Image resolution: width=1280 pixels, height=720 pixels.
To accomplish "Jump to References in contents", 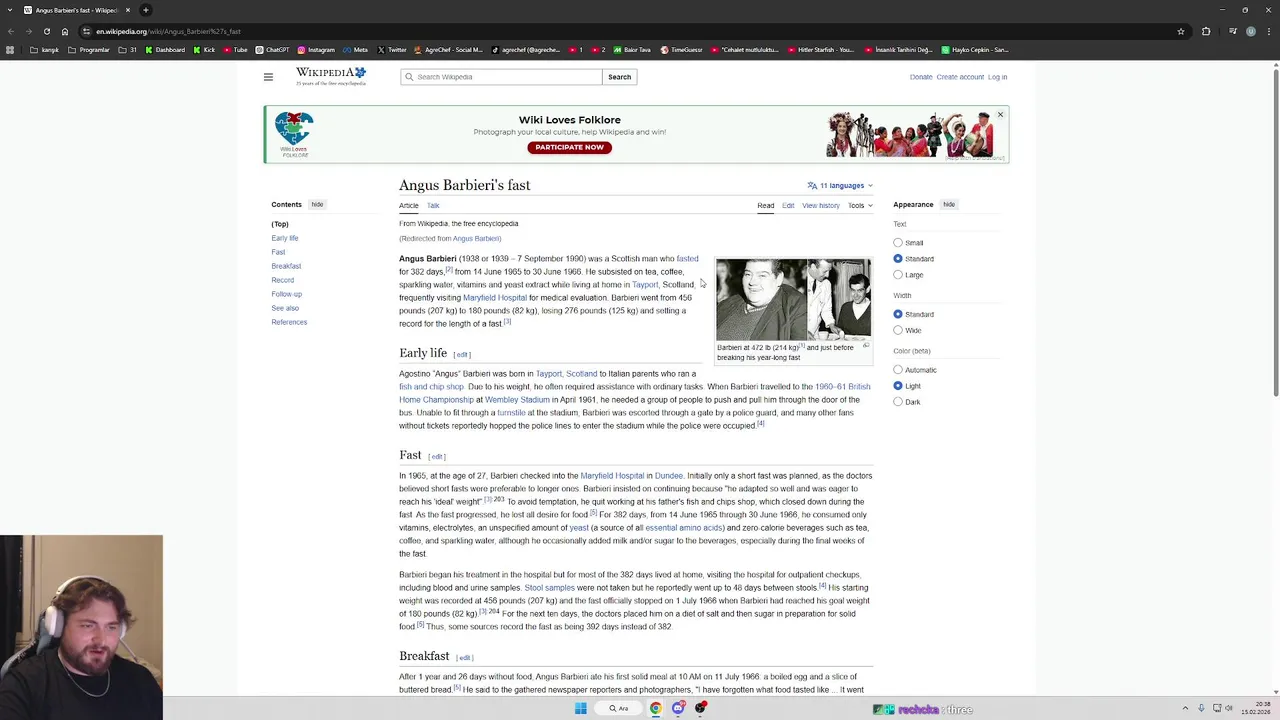I will (289, 322).
